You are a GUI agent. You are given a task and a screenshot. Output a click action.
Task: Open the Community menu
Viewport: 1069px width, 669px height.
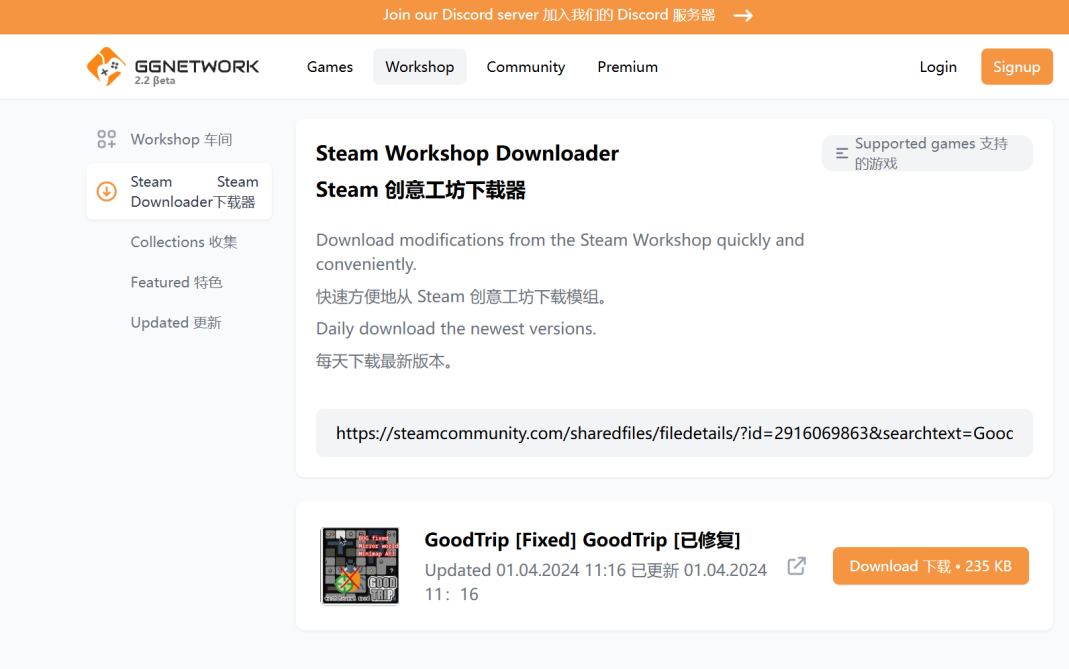[526, 67]
